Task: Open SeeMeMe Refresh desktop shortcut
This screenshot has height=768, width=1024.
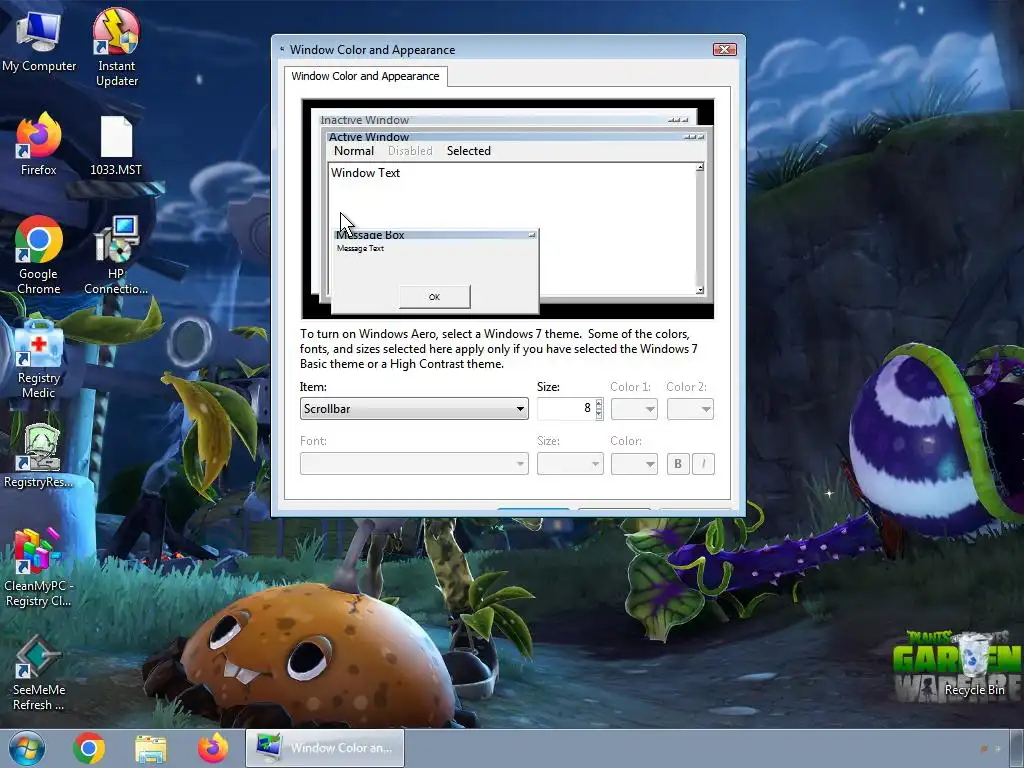Action: (x=39, y=673)
